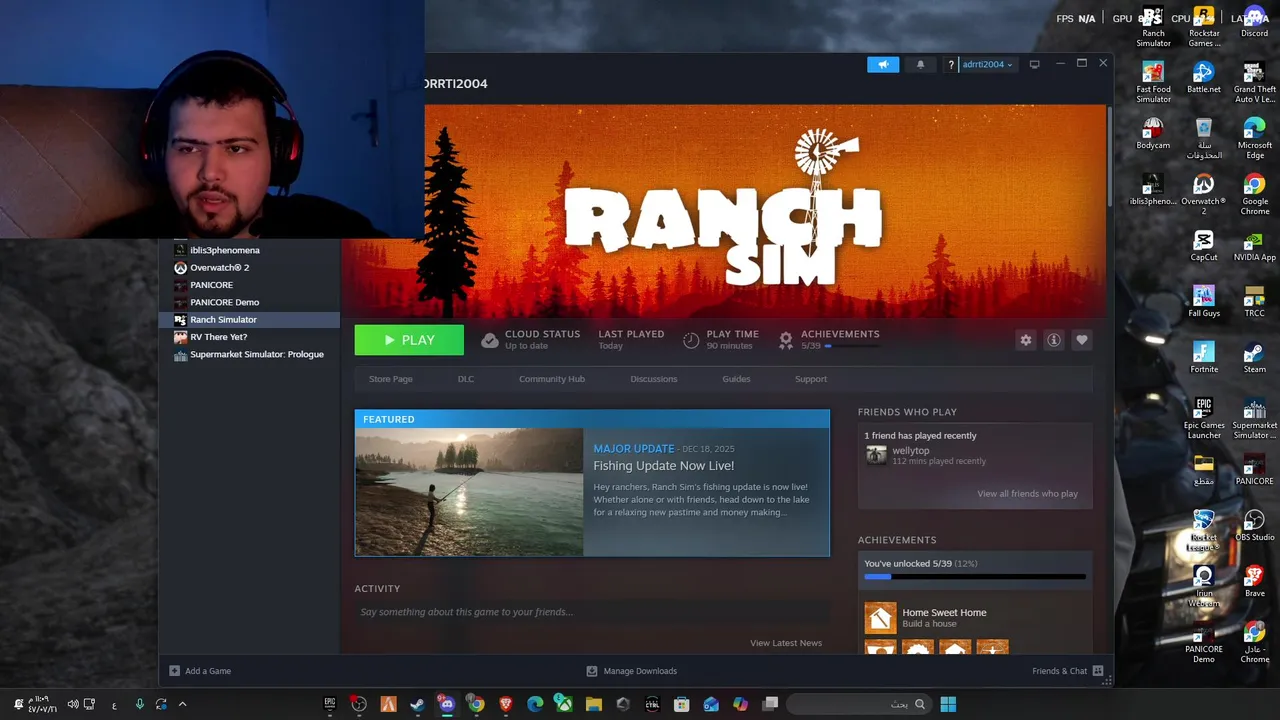
Task: Switch Steam to Big Picture mode icon
Action: tap(1035, 64)
